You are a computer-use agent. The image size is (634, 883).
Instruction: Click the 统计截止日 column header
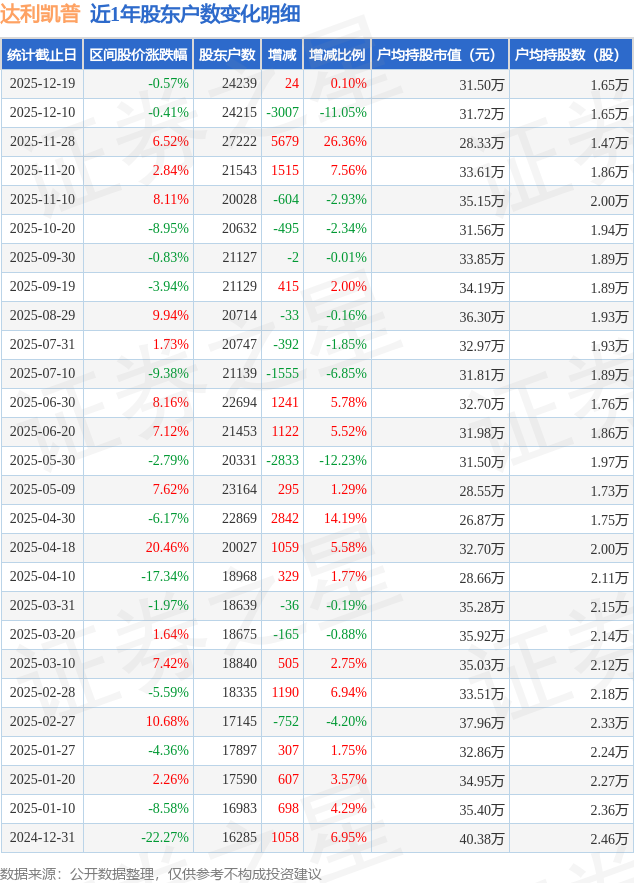[42, 55]
